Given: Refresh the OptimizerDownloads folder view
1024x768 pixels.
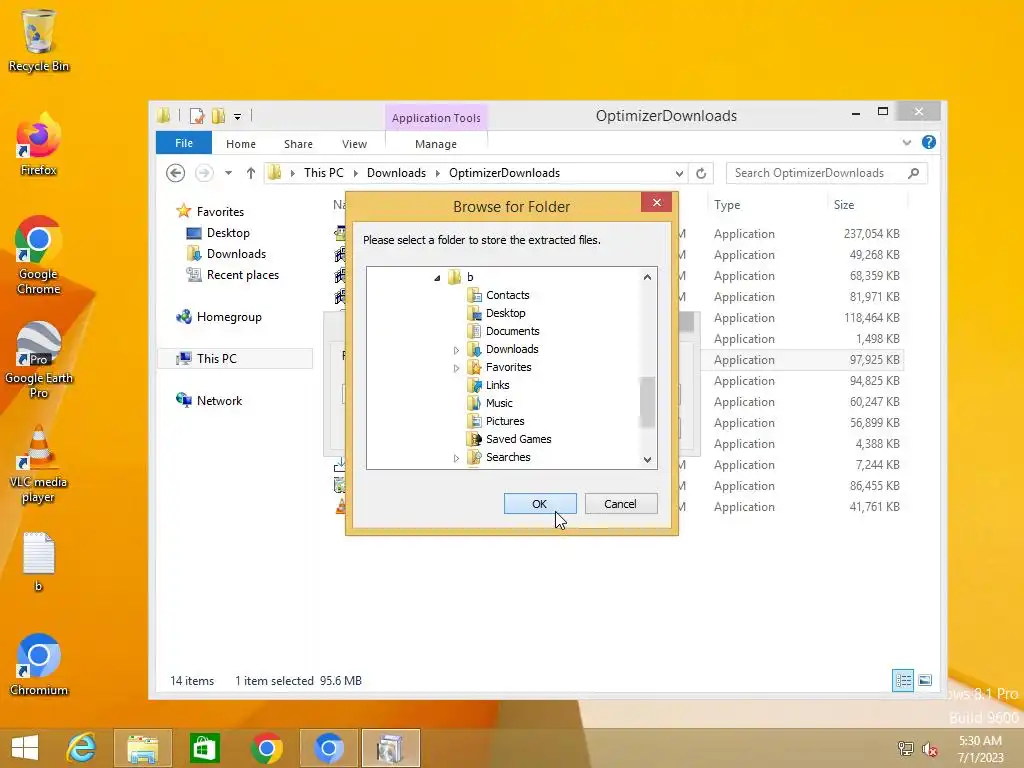Looking at the screenshot, I should tap(701, 173).
